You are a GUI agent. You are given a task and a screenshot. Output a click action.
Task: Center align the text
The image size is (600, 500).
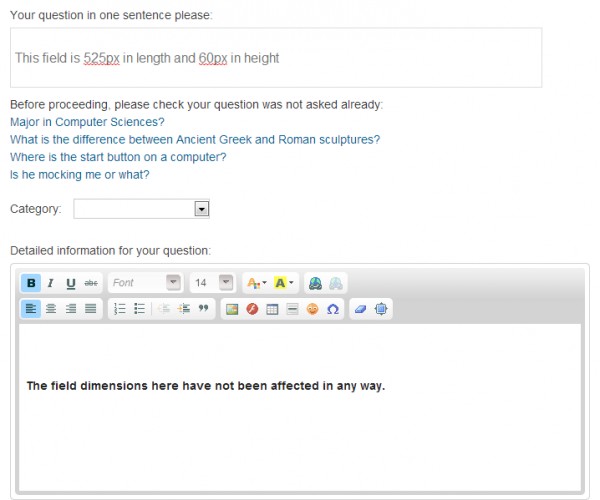click(51, 309)
